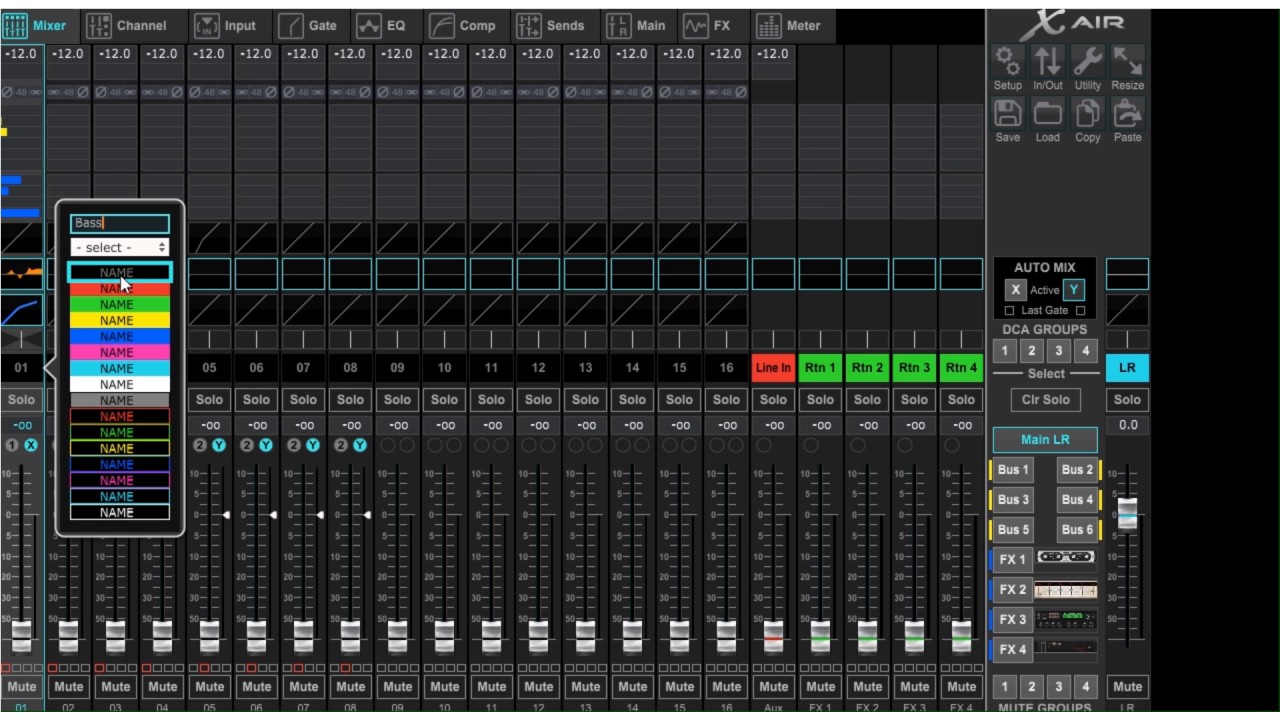This screenshot has width=1280, height=720.
Task: Click the LR main fader handle
Action: pos(1127,511)
